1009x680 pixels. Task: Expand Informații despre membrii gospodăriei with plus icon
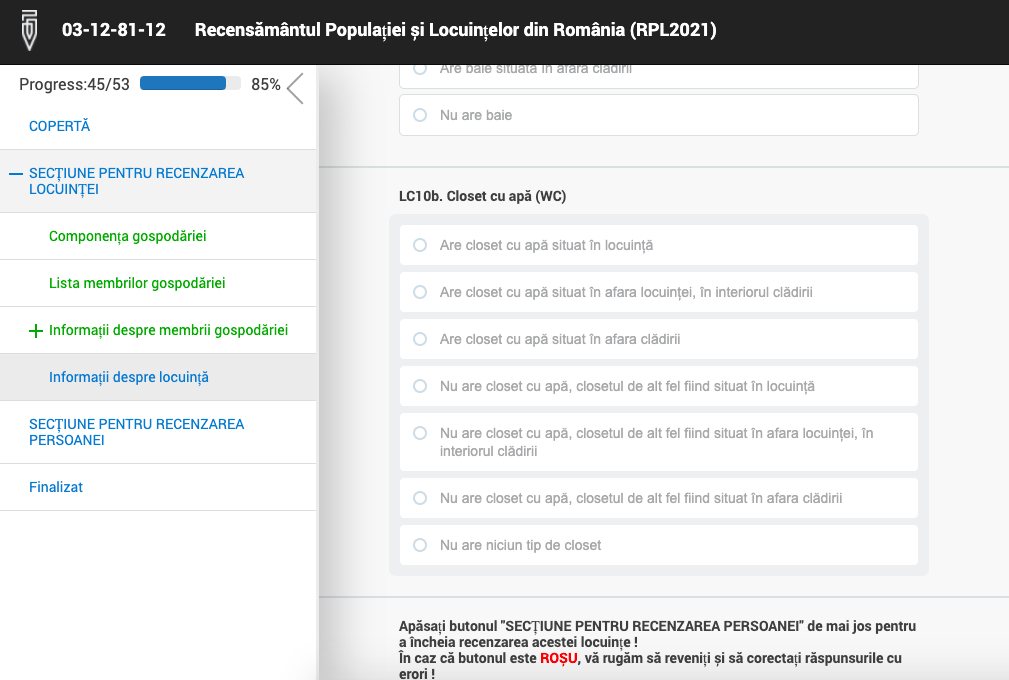(37, 331)
